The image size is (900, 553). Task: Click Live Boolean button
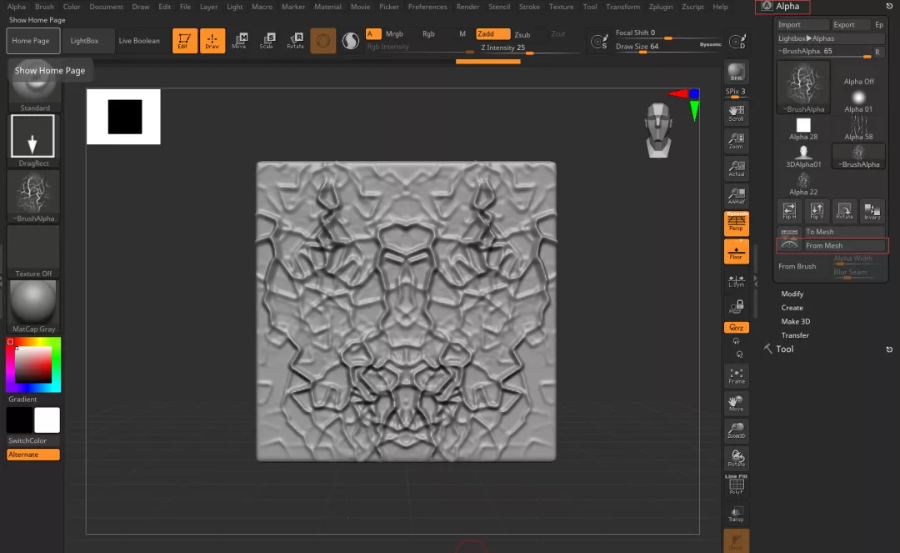point(139,41)
